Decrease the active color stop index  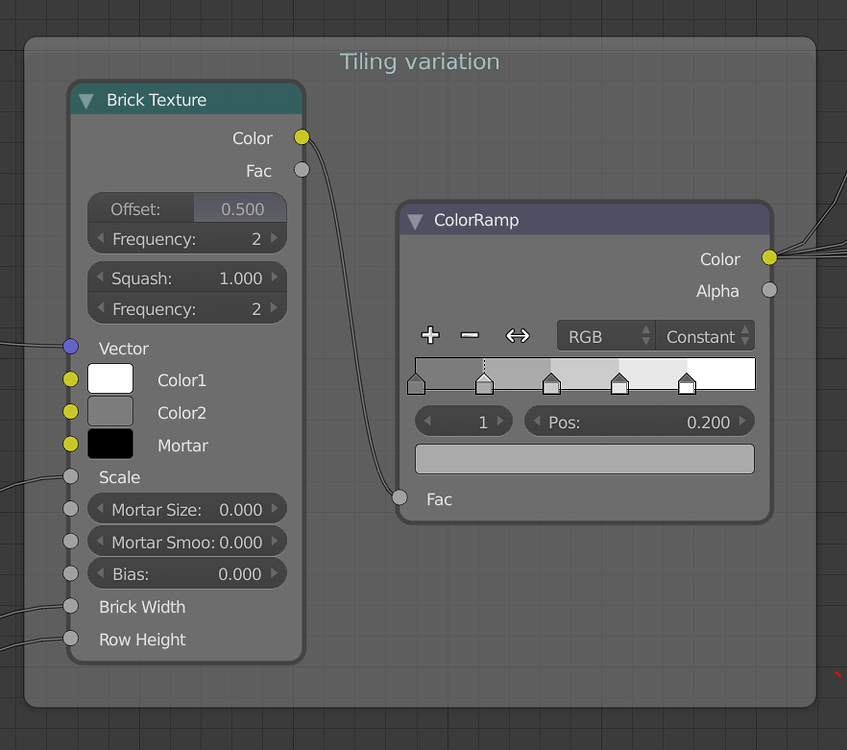(428, 421)
